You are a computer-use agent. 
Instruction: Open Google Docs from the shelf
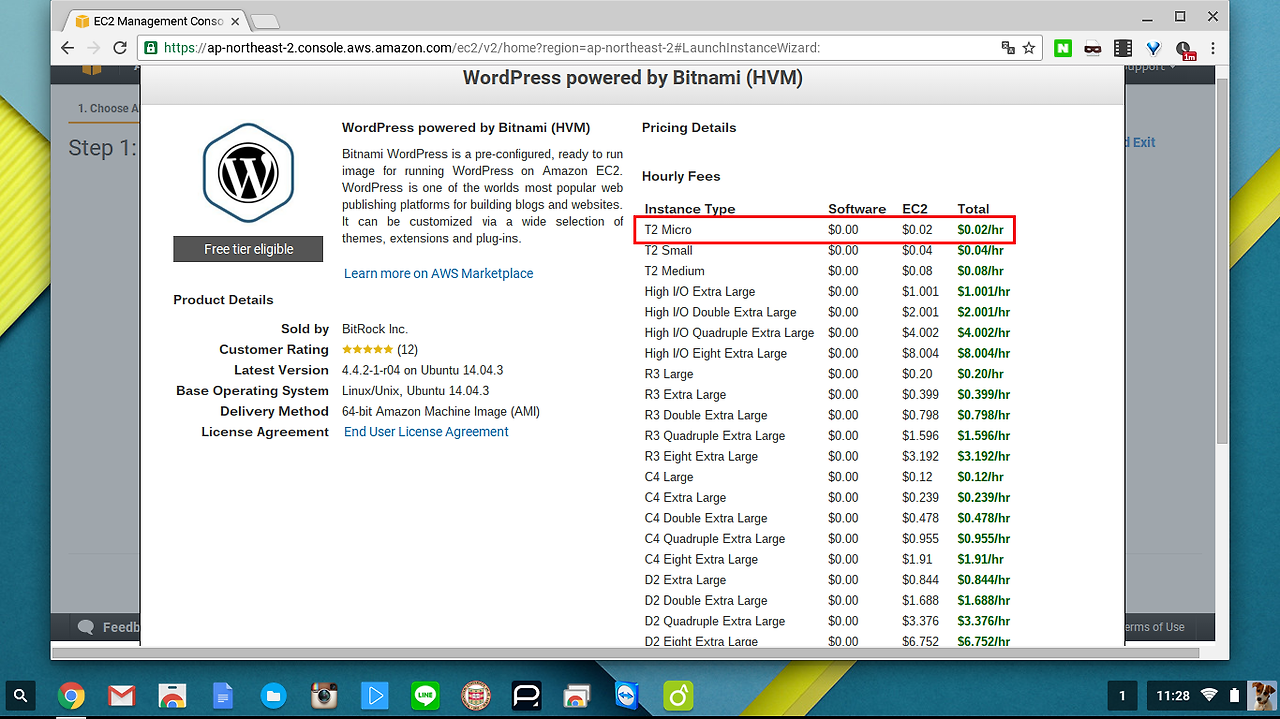pyautogui.click(x=222, y=696)
